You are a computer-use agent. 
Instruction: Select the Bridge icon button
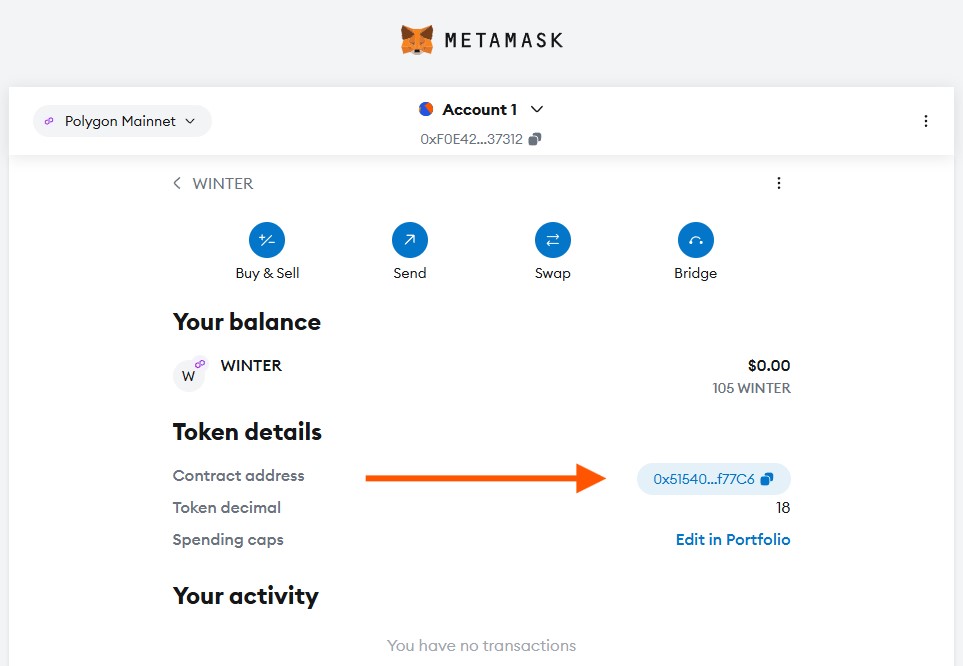pos(696,240)
